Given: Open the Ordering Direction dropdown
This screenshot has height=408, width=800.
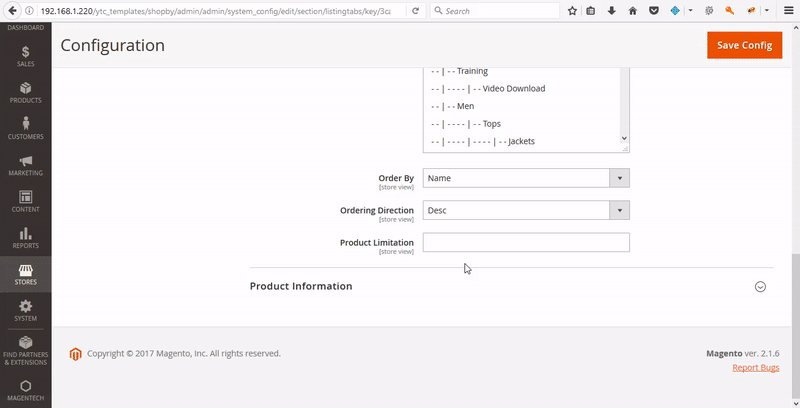Looking at the screenshot, I should coord(525,210).
